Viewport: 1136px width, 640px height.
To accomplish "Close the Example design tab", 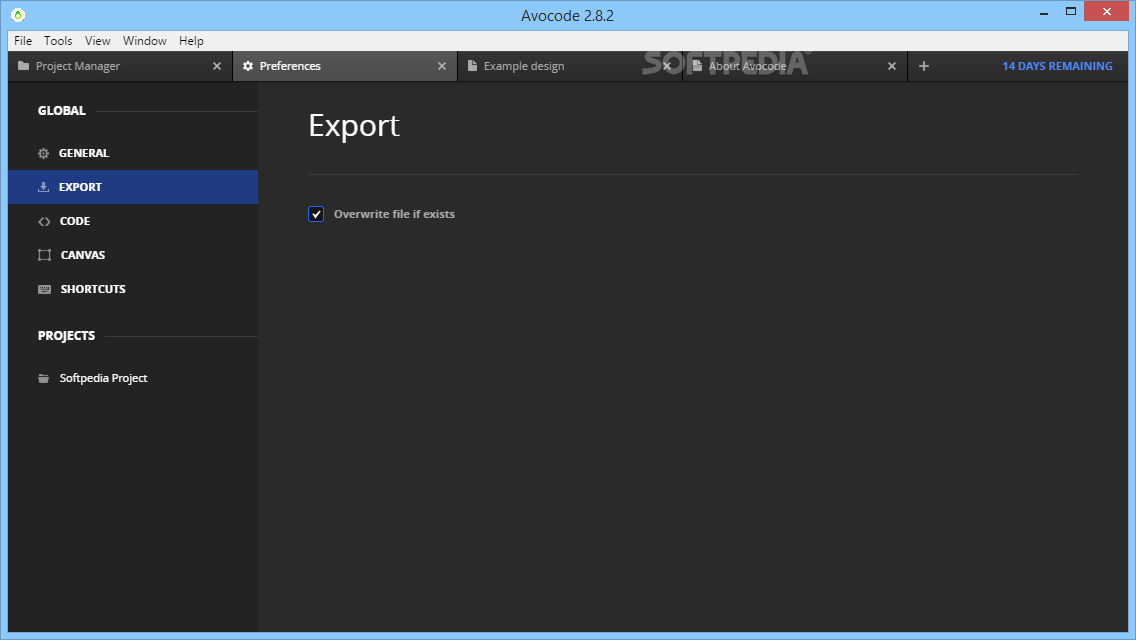I will tap(667, 66).
